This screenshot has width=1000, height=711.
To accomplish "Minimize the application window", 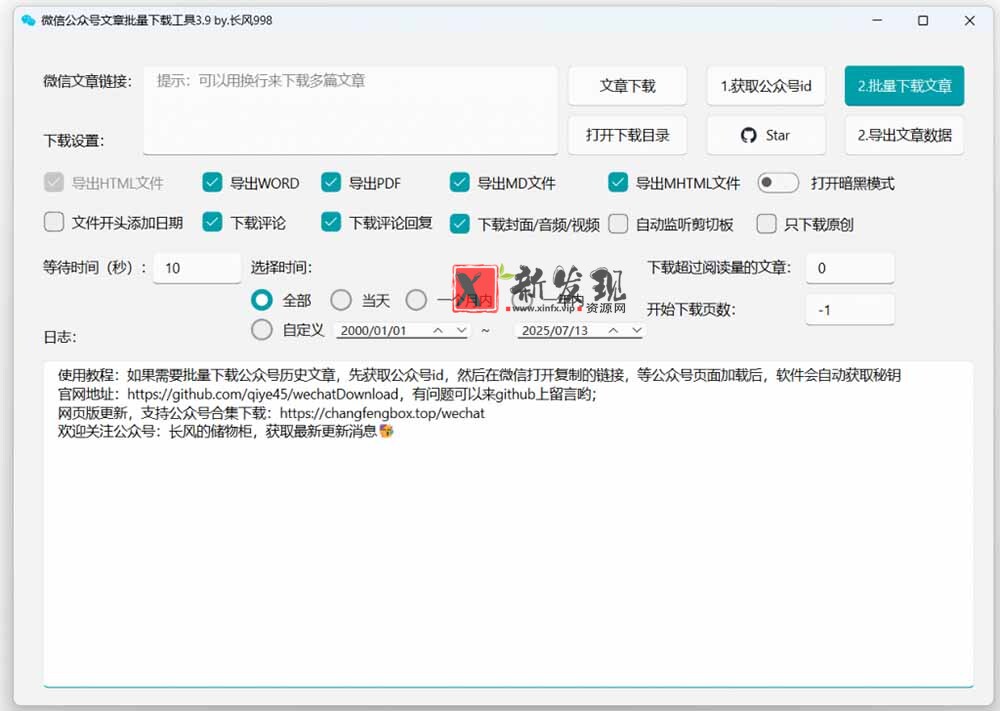I will (877, 20).
